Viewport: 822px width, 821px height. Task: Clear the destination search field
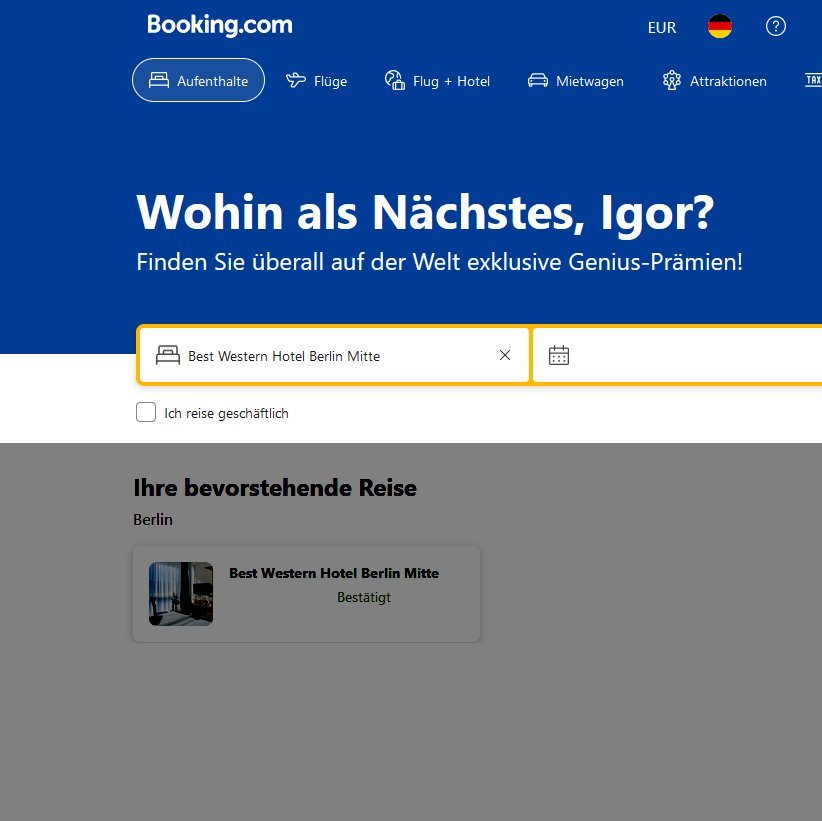505,355
